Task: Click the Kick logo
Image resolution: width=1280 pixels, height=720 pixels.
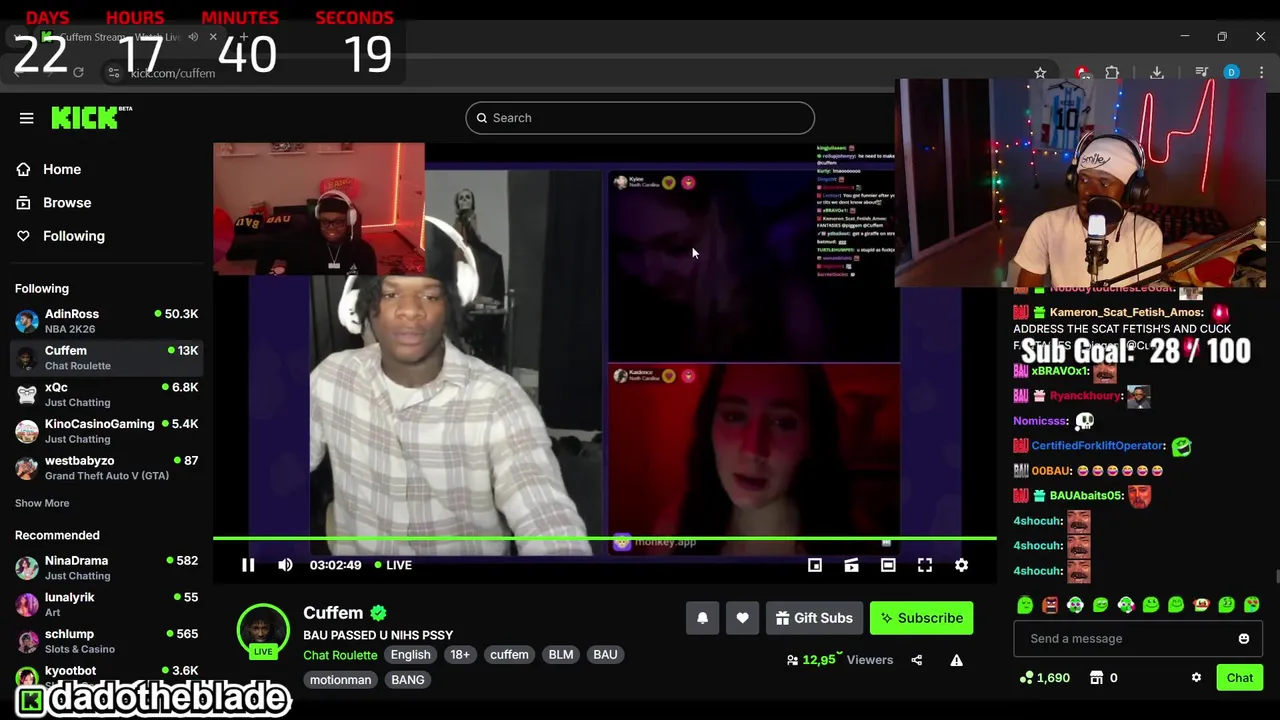Action: pos(91,117)
